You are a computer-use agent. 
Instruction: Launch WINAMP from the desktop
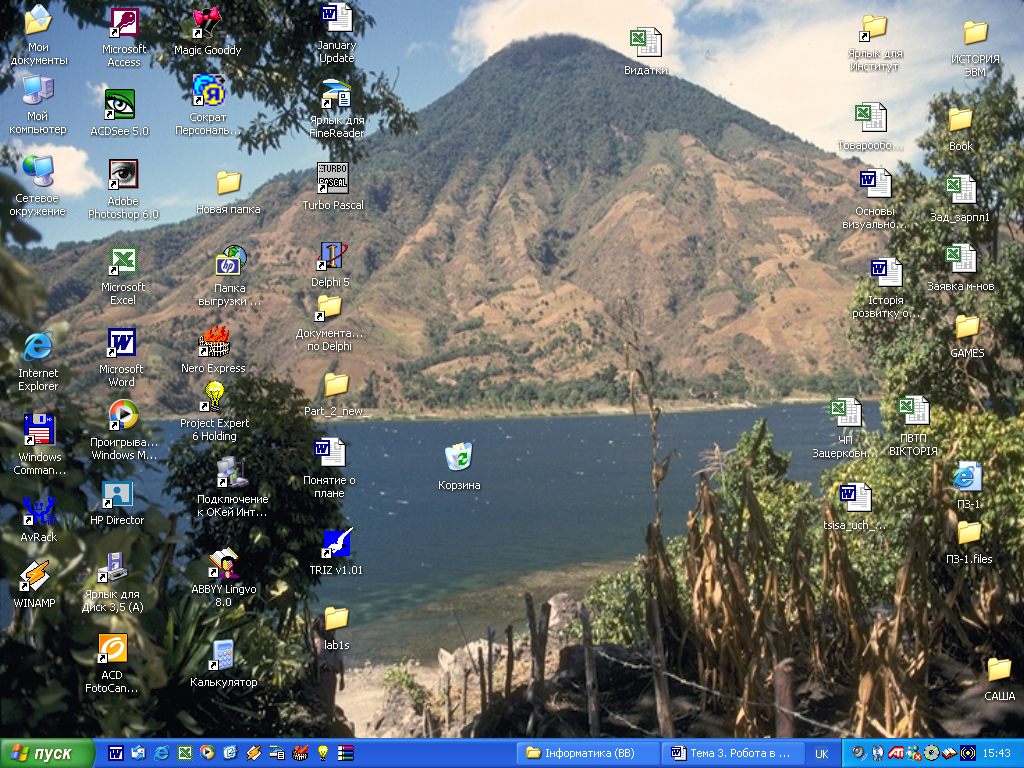35,576
